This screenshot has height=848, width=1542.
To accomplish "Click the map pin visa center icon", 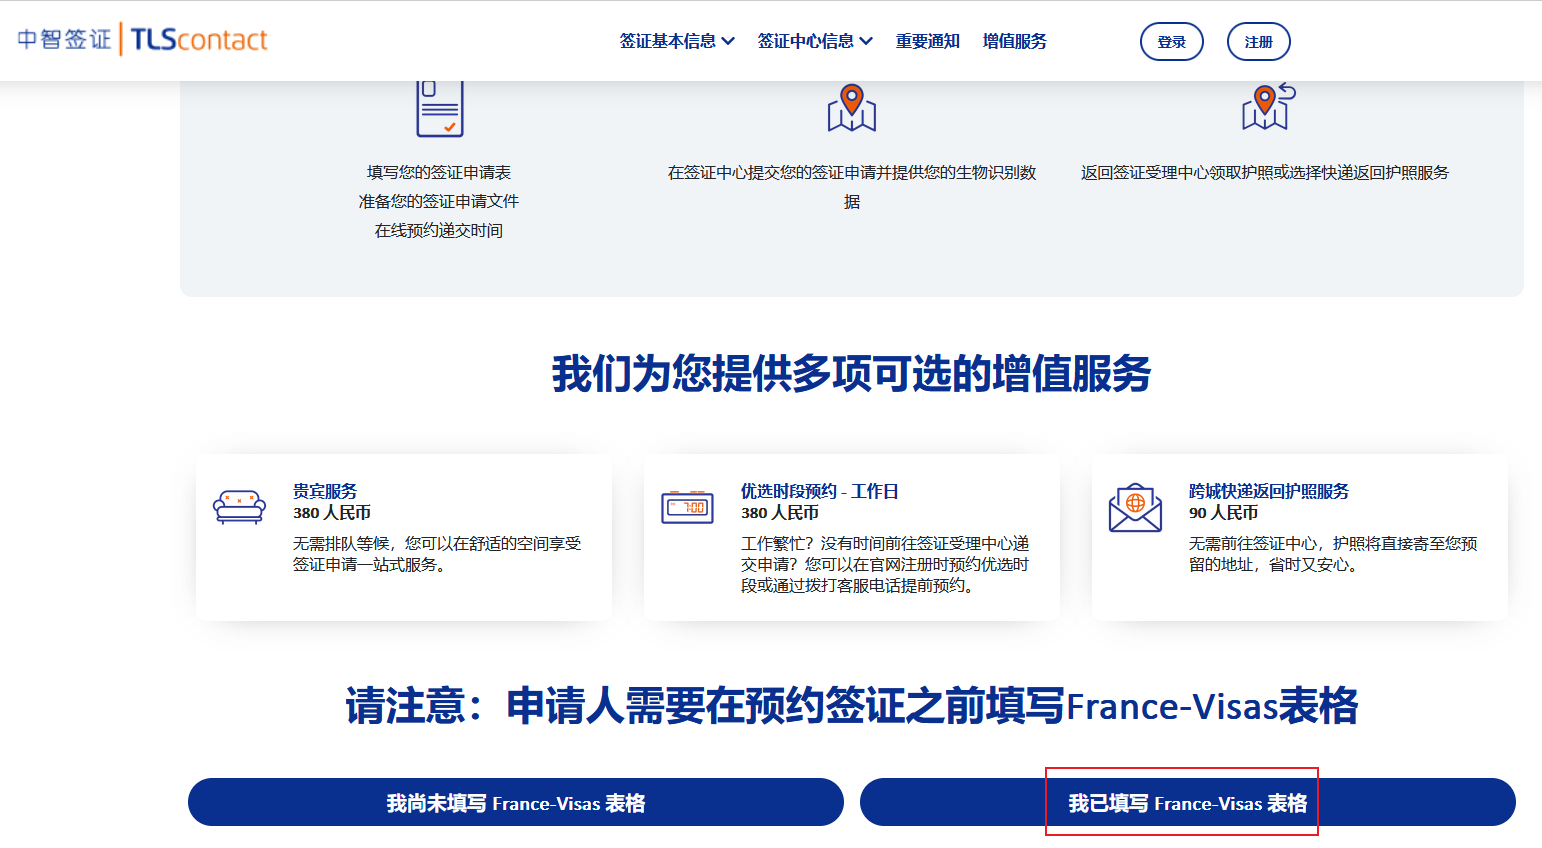I will [852, 108].
